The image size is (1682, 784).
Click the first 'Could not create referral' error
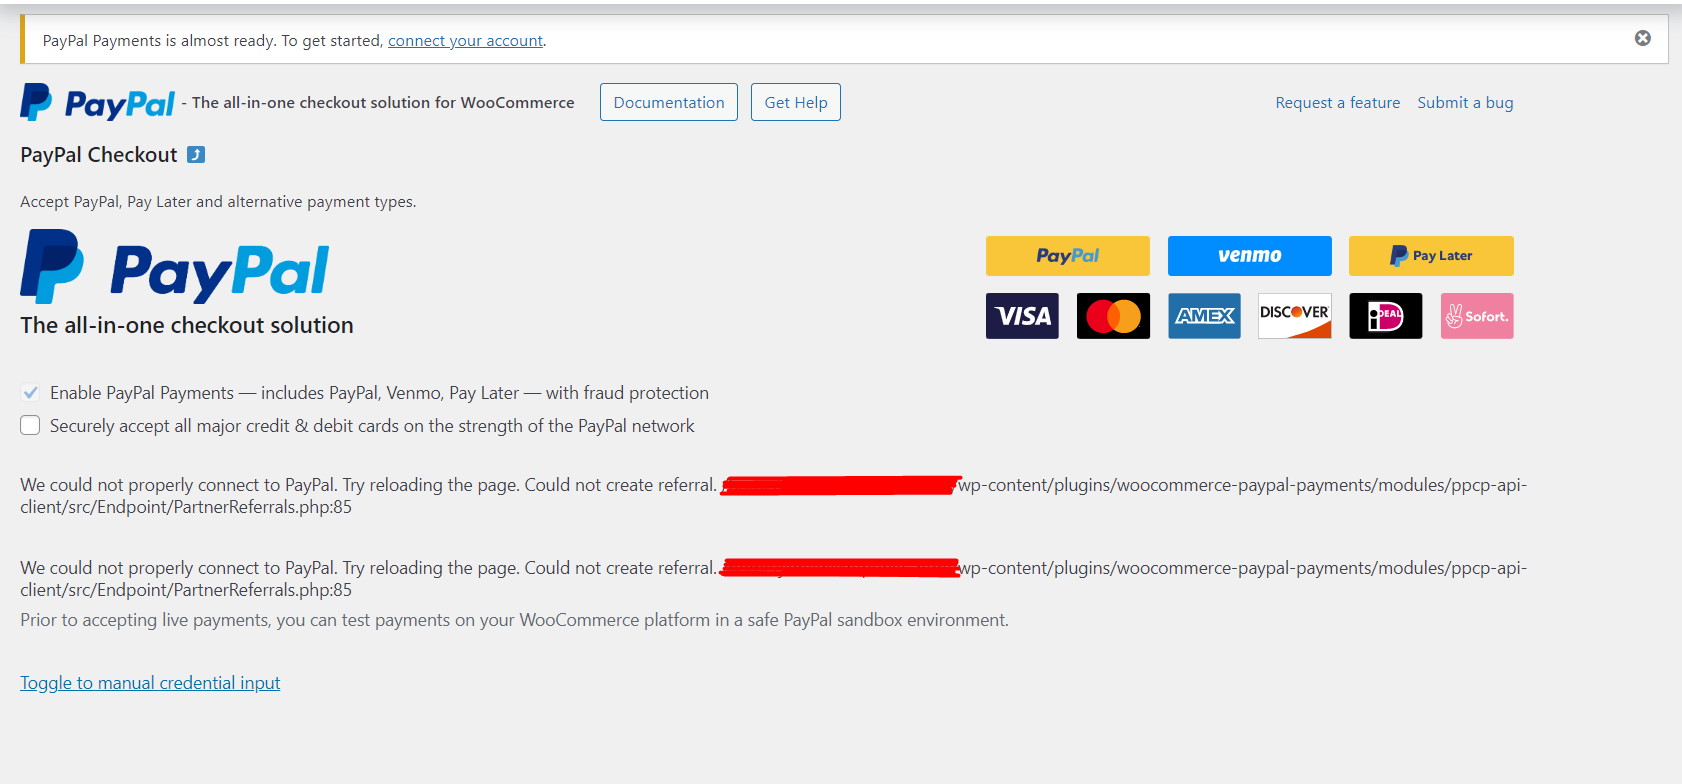pos(773,496)
